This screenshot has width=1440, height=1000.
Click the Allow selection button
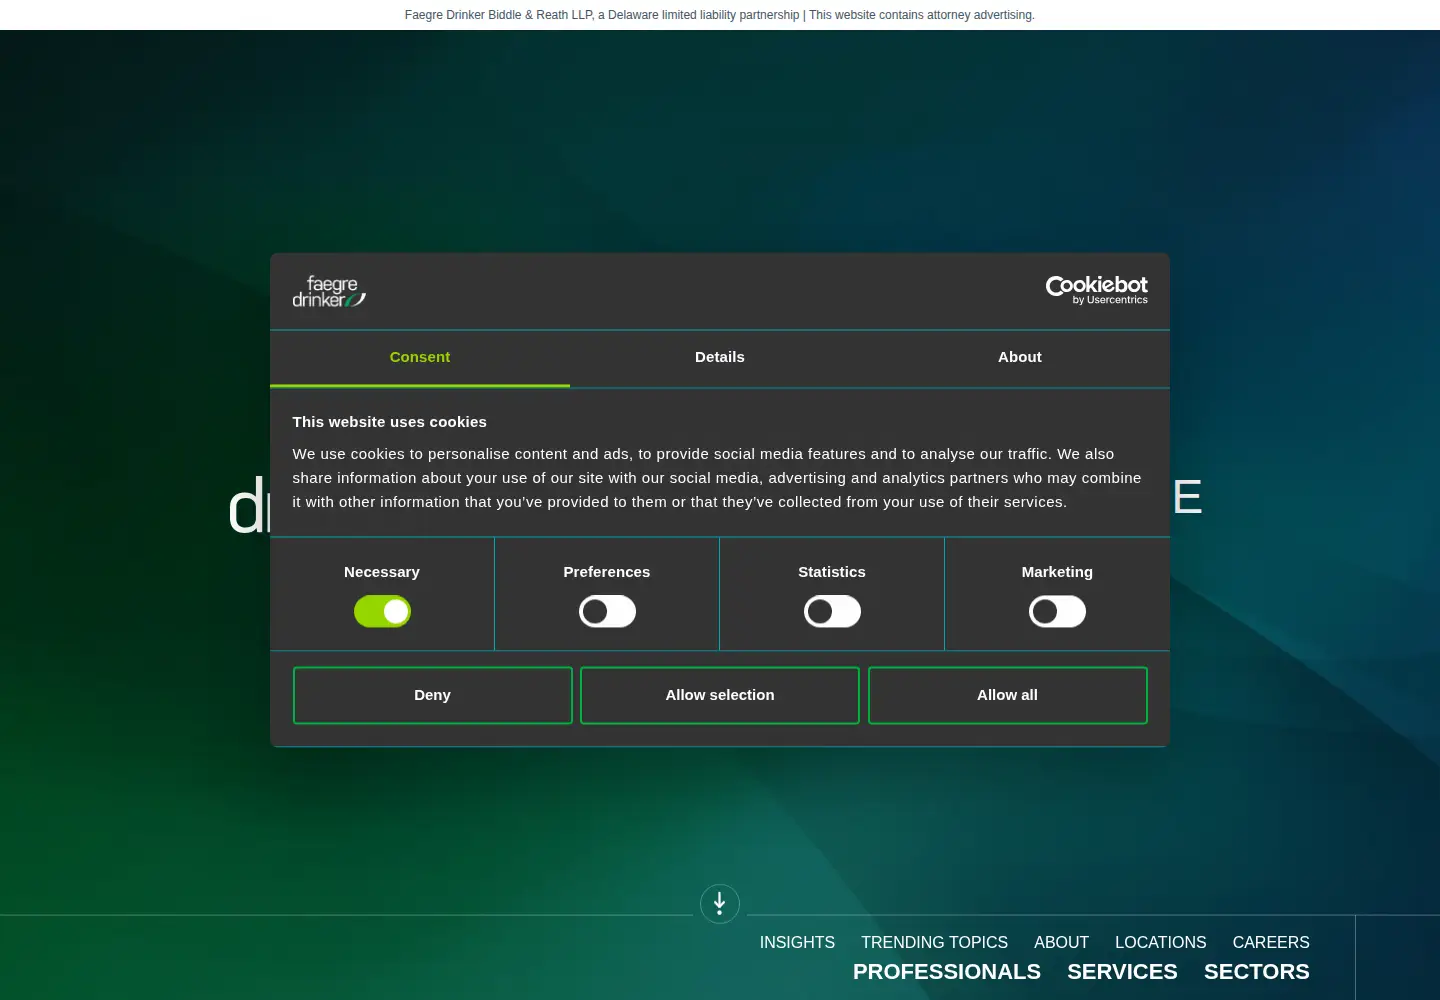(x=720, y=695)
